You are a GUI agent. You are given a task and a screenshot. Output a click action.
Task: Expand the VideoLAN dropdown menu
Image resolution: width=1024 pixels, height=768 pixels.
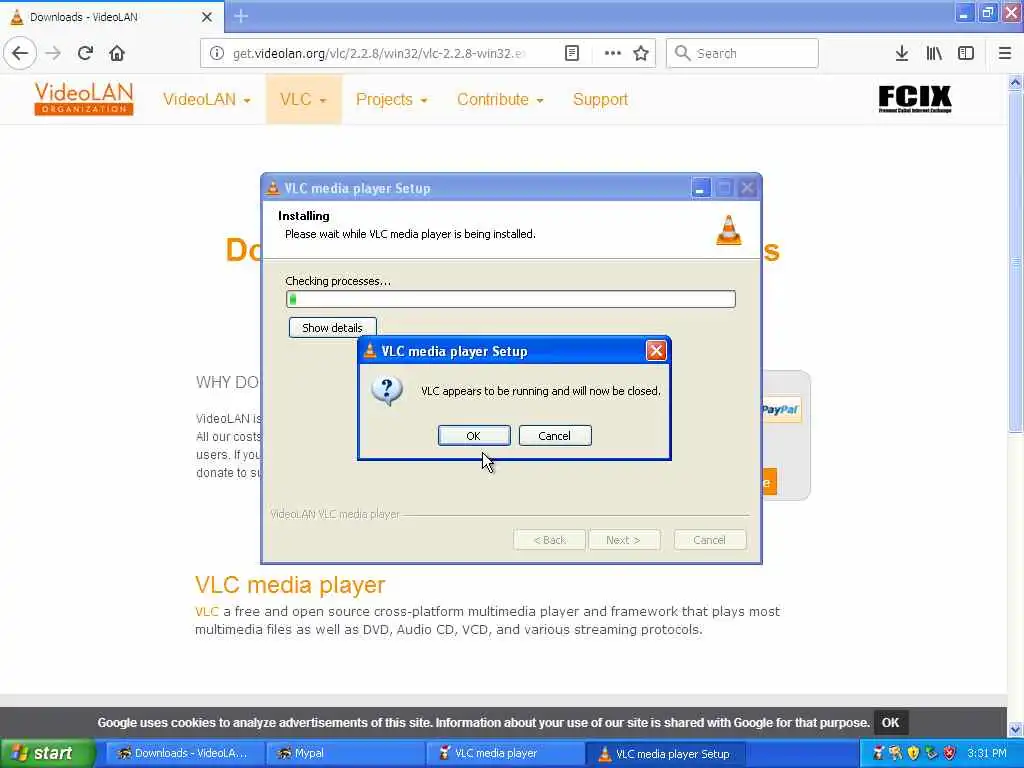coord(206,100)
